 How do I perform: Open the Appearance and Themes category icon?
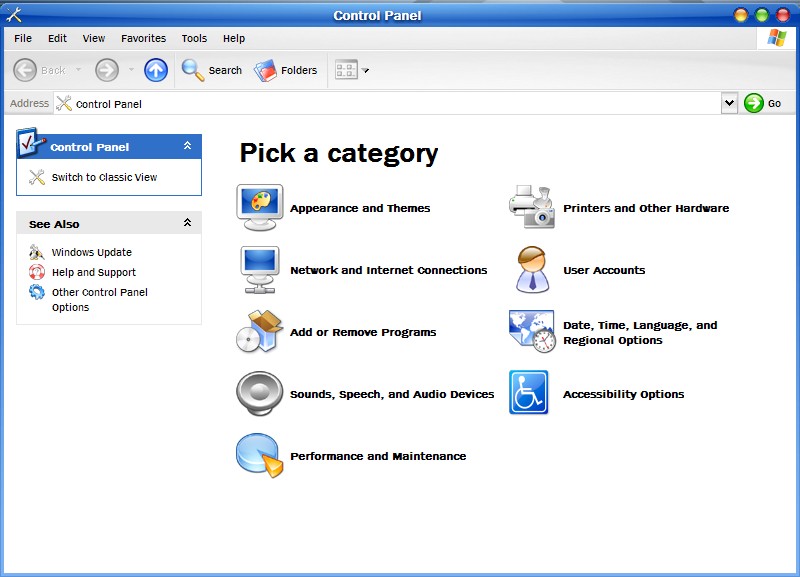[x=260, y=208]
